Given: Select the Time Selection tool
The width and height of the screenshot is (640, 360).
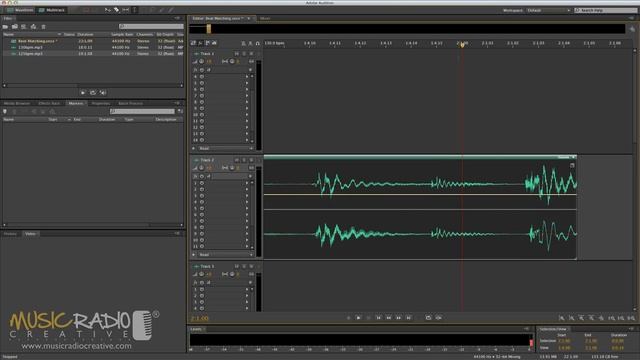Looking at the screenshot, I should tap(134, 10).
